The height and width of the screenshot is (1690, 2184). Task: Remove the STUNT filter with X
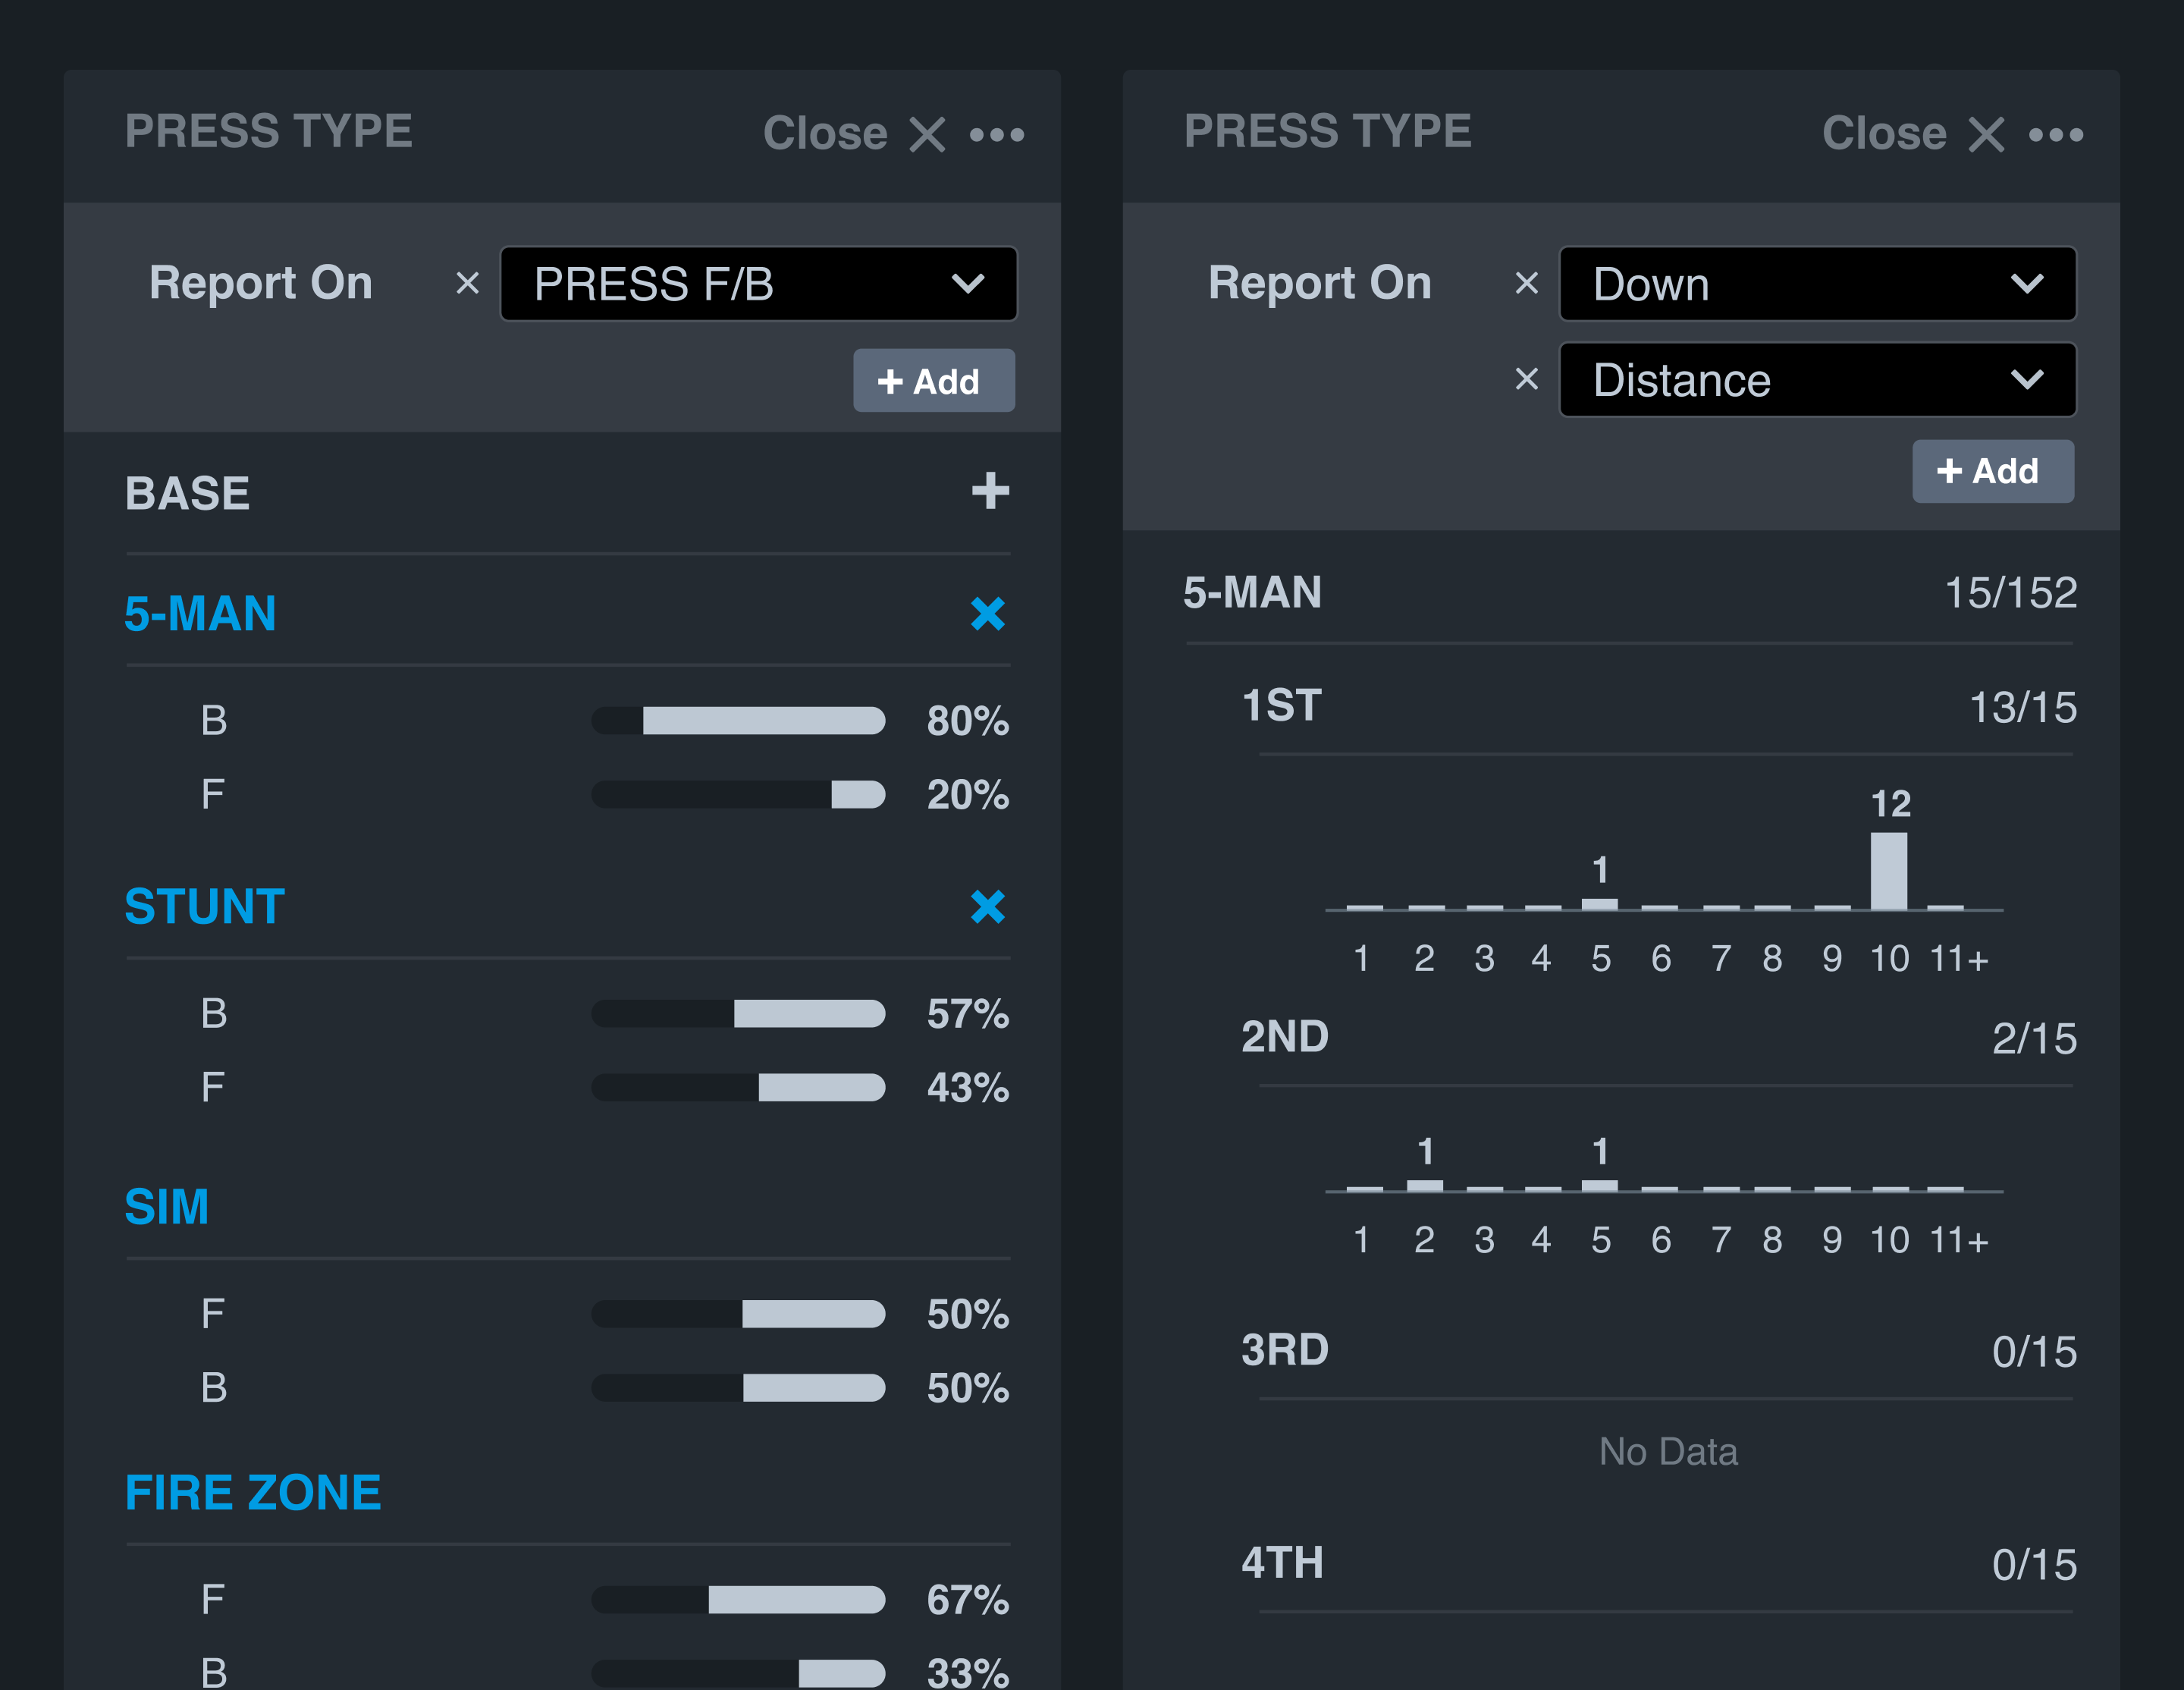pos(988,907)
